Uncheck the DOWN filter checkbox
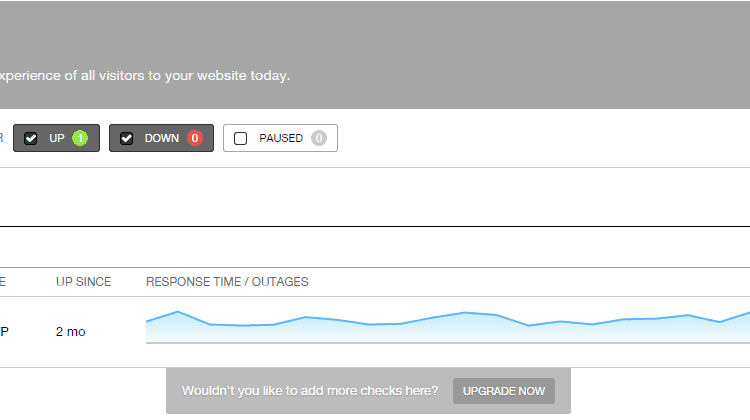 coord(126,138)
